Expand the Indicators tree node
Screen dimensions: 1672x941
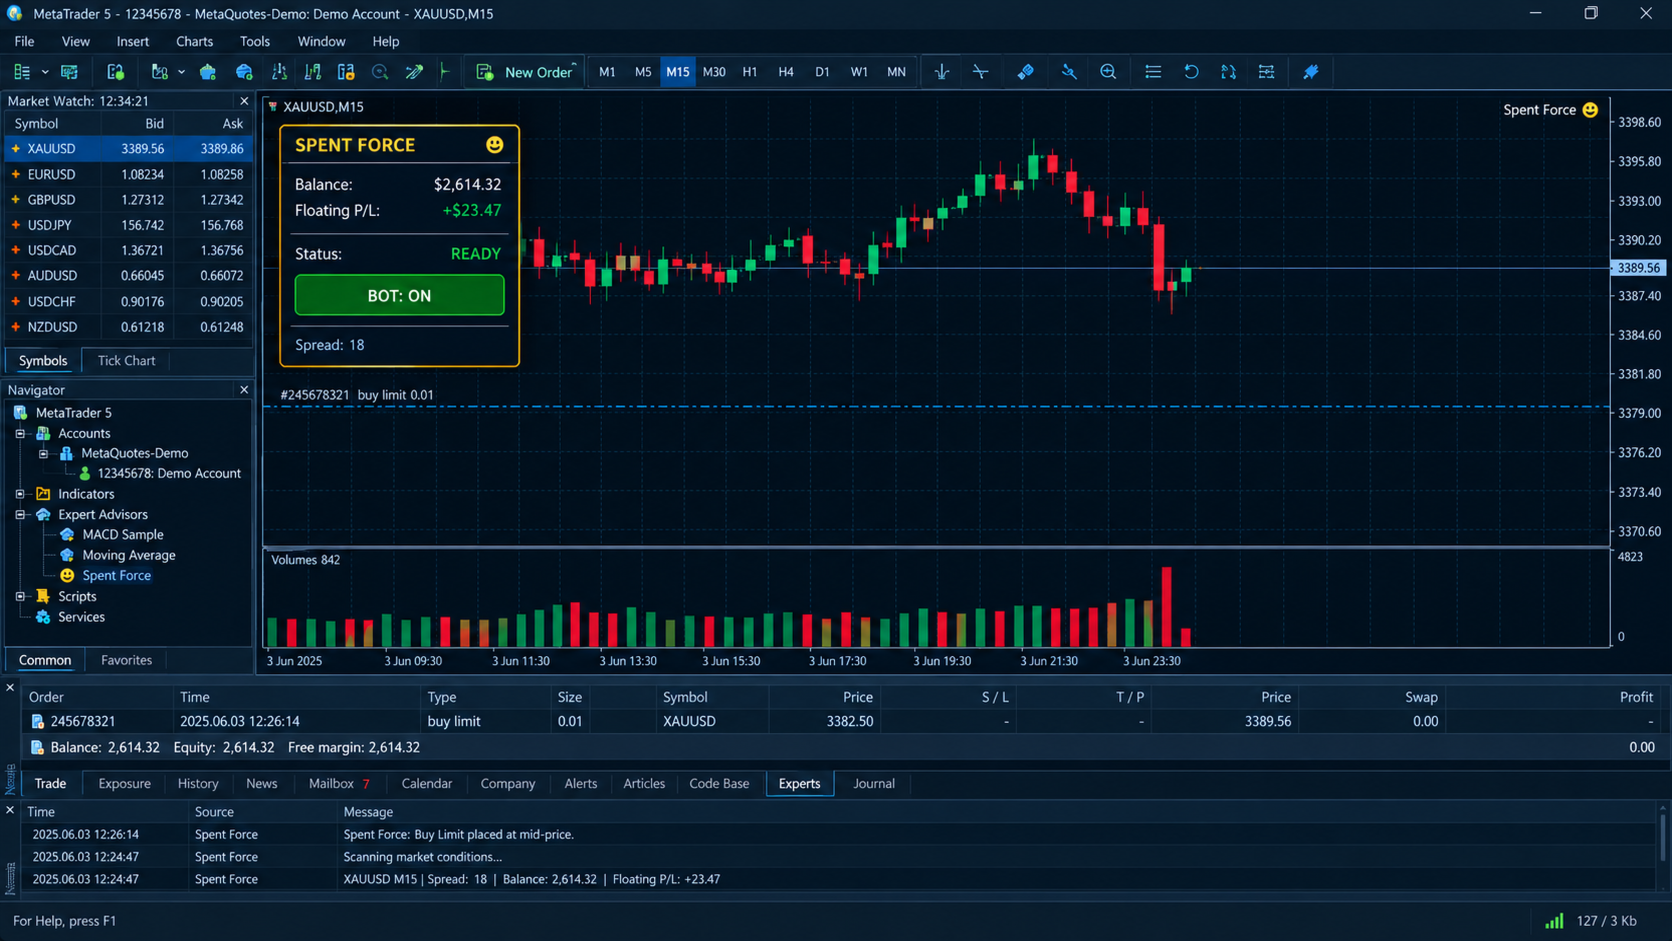coord(20,494)
